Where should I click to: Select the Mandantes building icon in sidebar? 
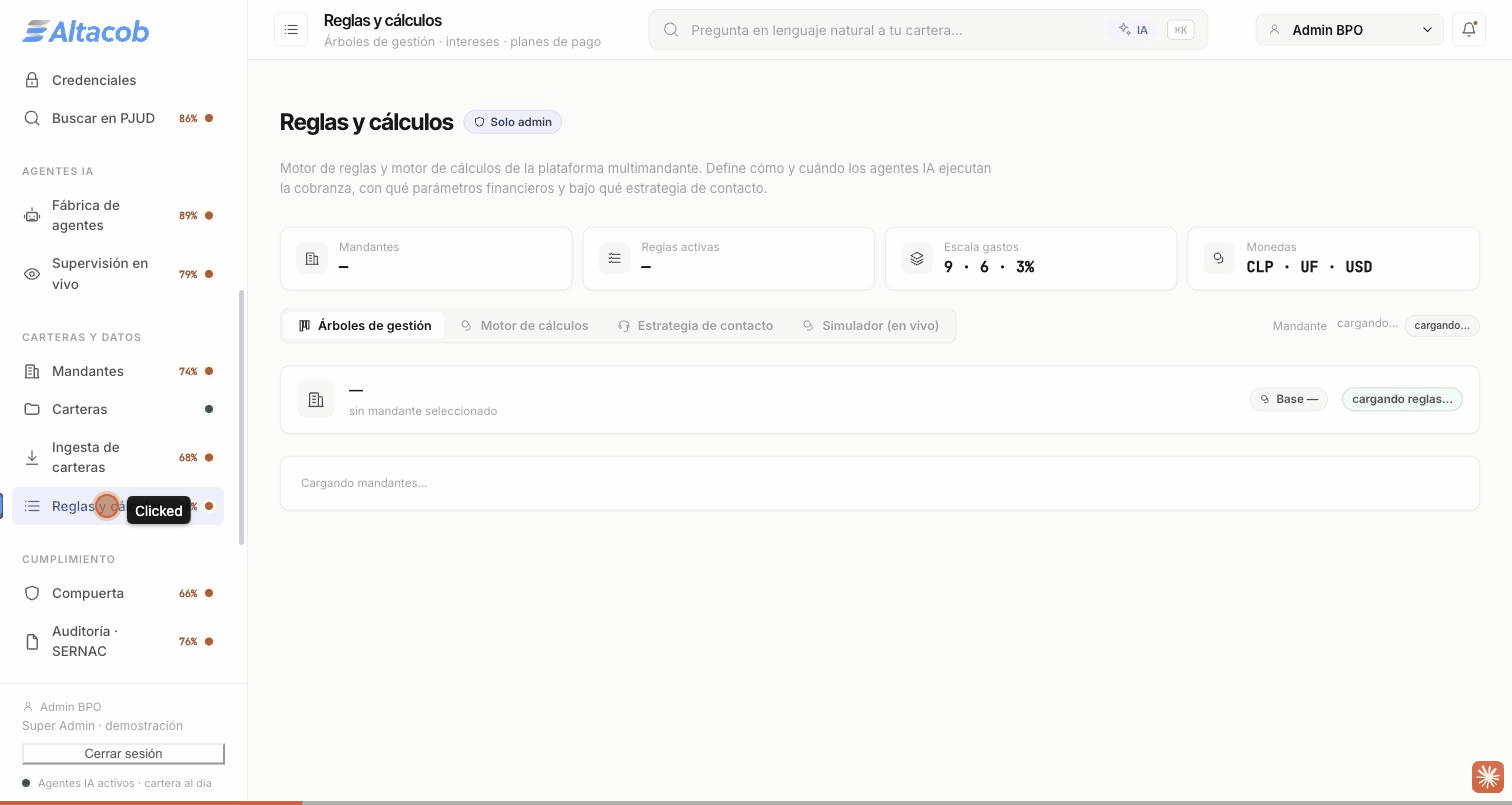[32, 371]
